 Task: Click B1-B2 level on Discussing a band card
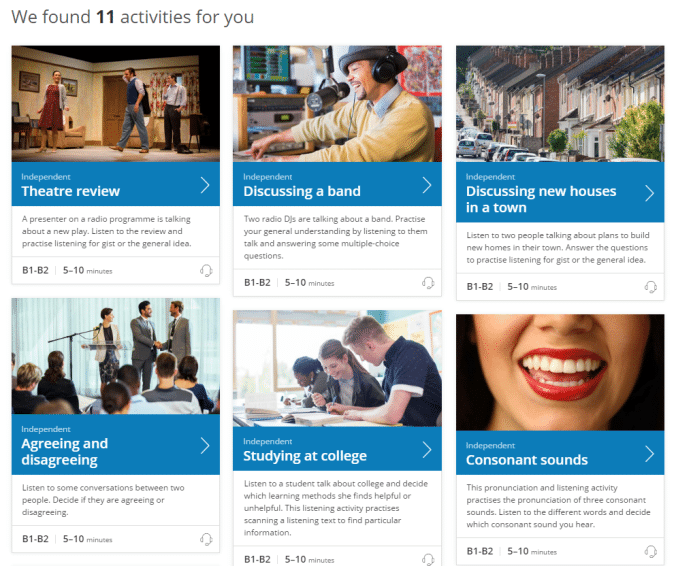[257, 282]
